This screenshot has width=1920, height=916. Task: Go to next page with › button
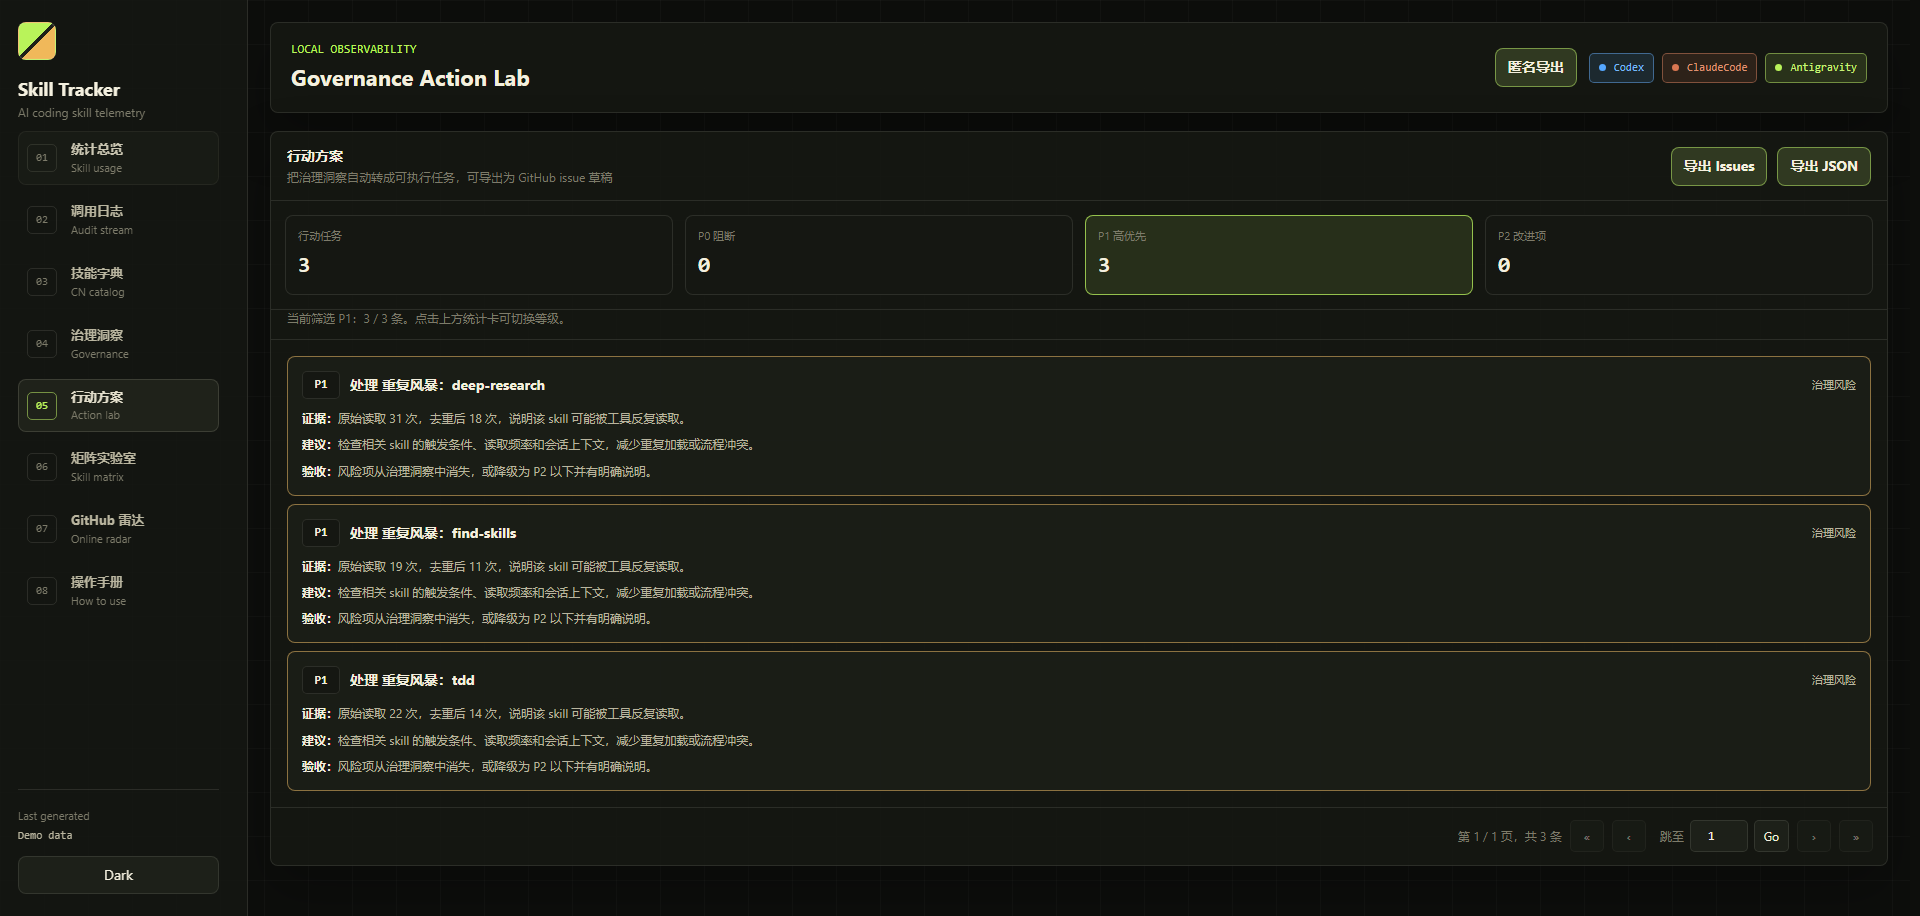click(1814, 836)
